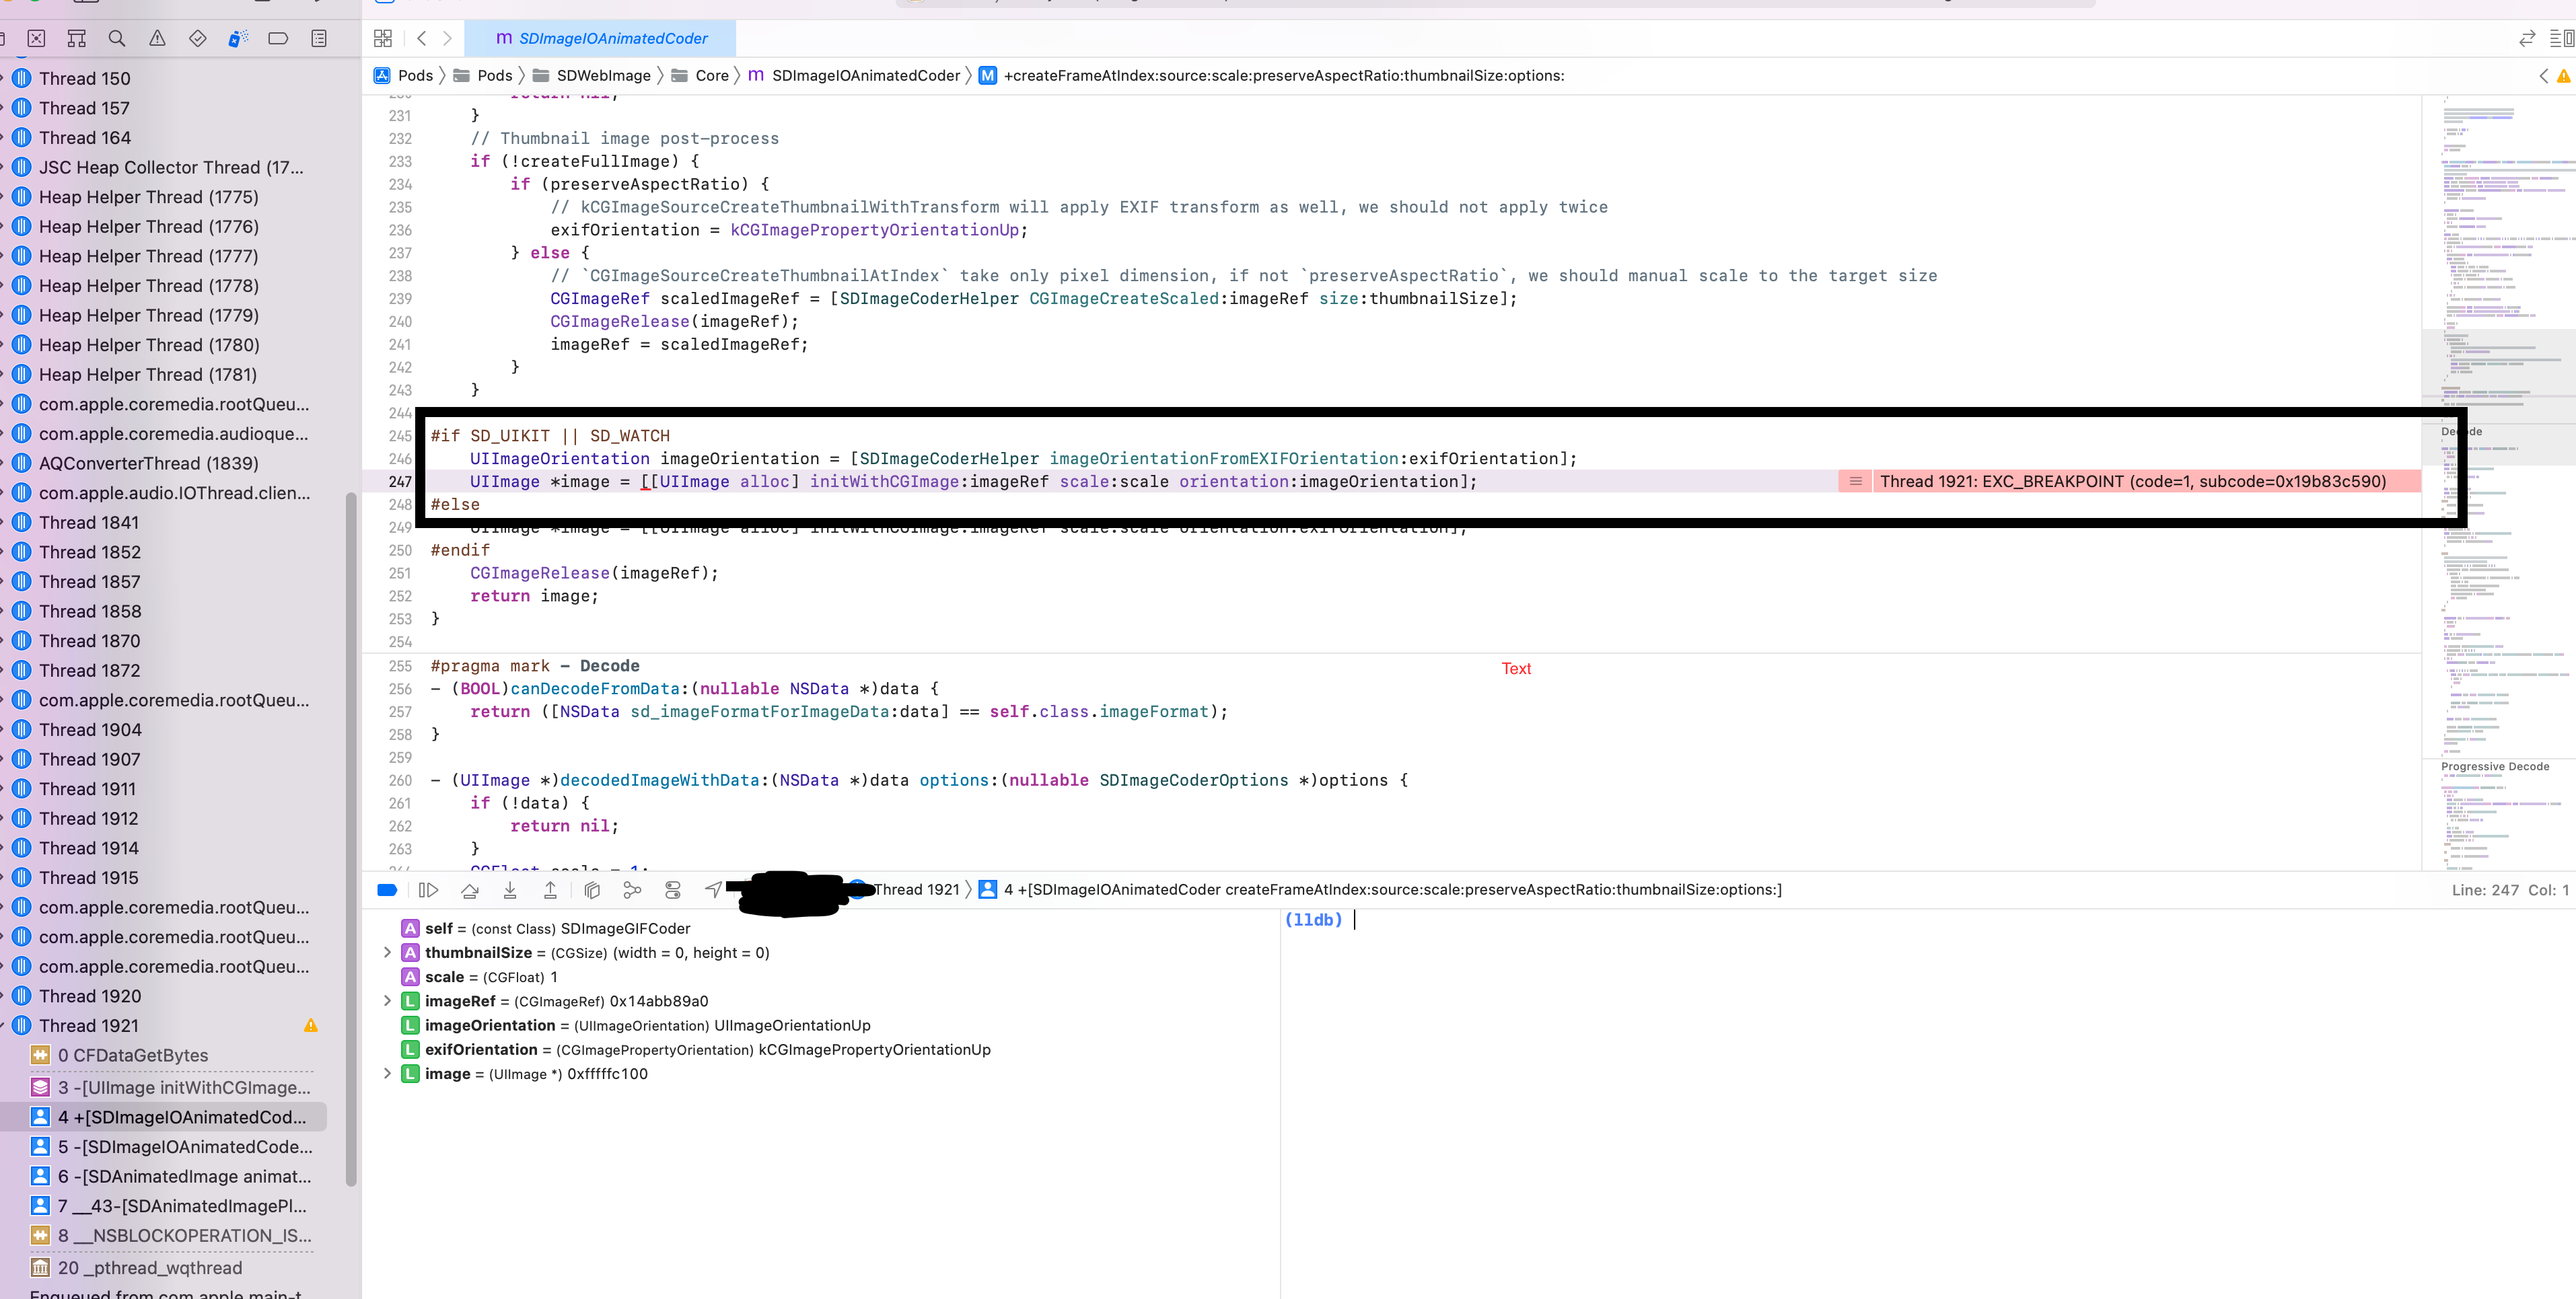The width and height of the screenshot is (2576, 1299).
Task: Expand the imageRef variable
Action: [x=387, y=1001]
